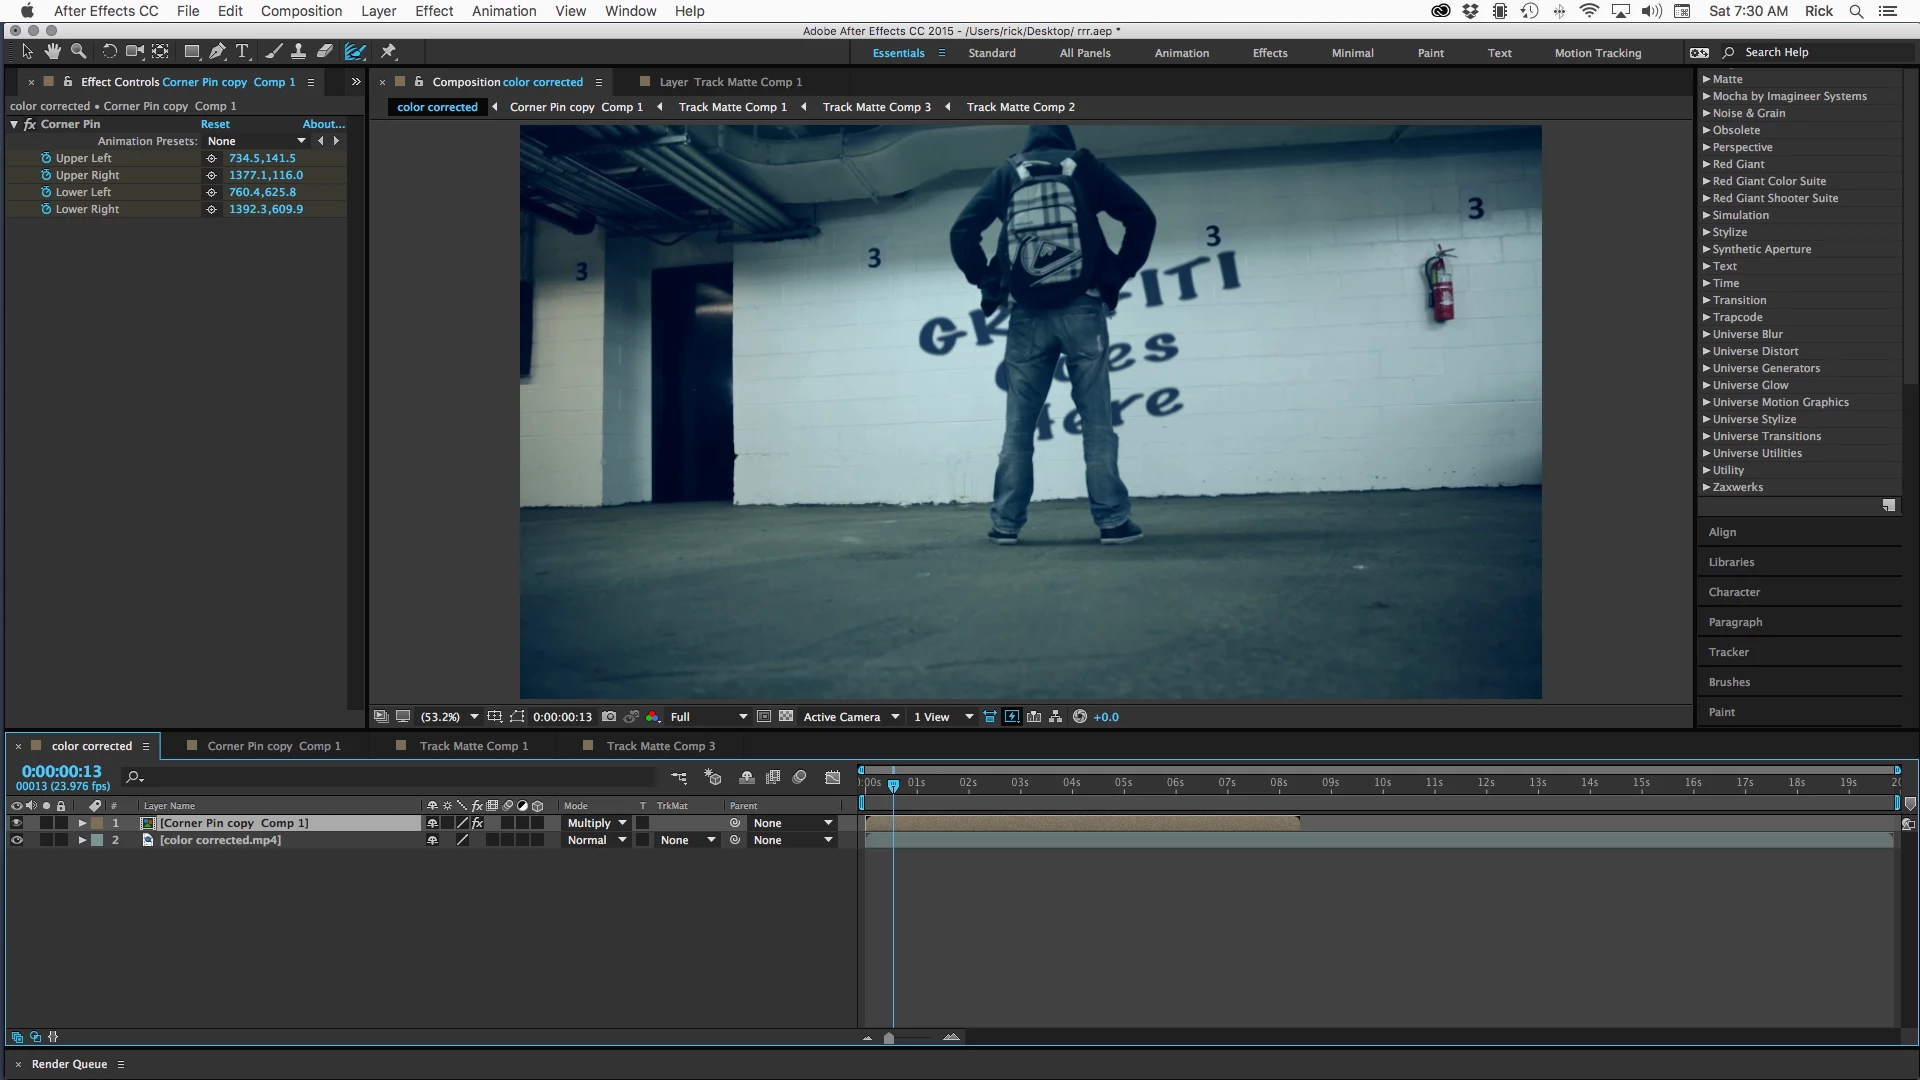Click the take snapshot camera icon
The image size is (1920, 1080).
608,717
